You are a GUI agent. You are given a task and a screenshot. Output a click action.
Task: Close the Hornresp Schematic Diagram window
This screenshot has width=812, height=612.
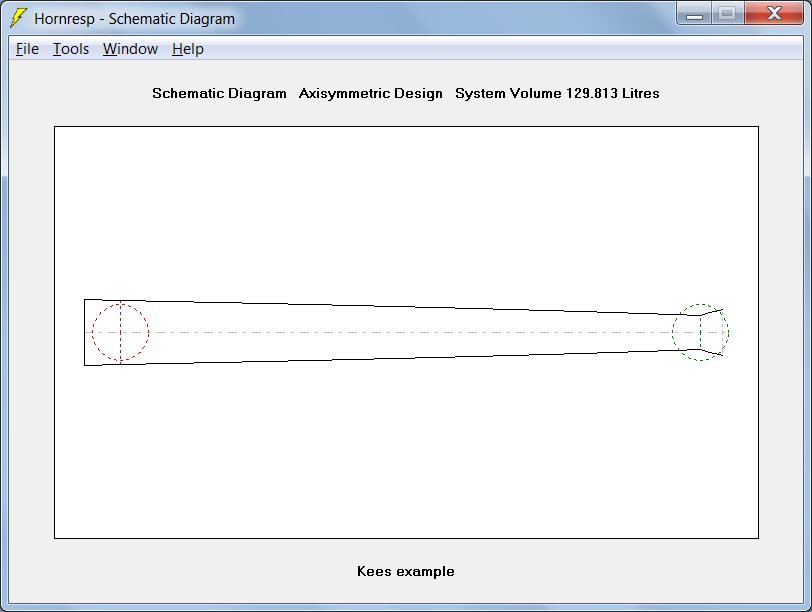(774, 13)
